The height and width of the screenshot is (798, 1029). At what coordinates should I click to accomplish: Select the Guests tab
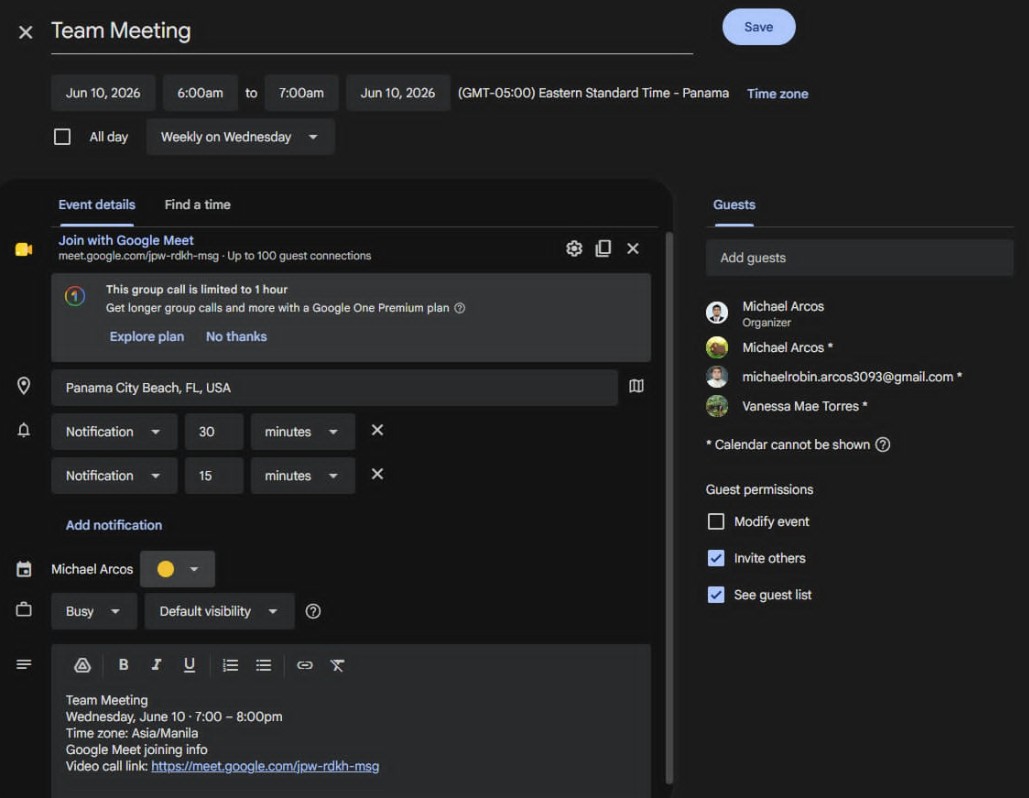734,205
